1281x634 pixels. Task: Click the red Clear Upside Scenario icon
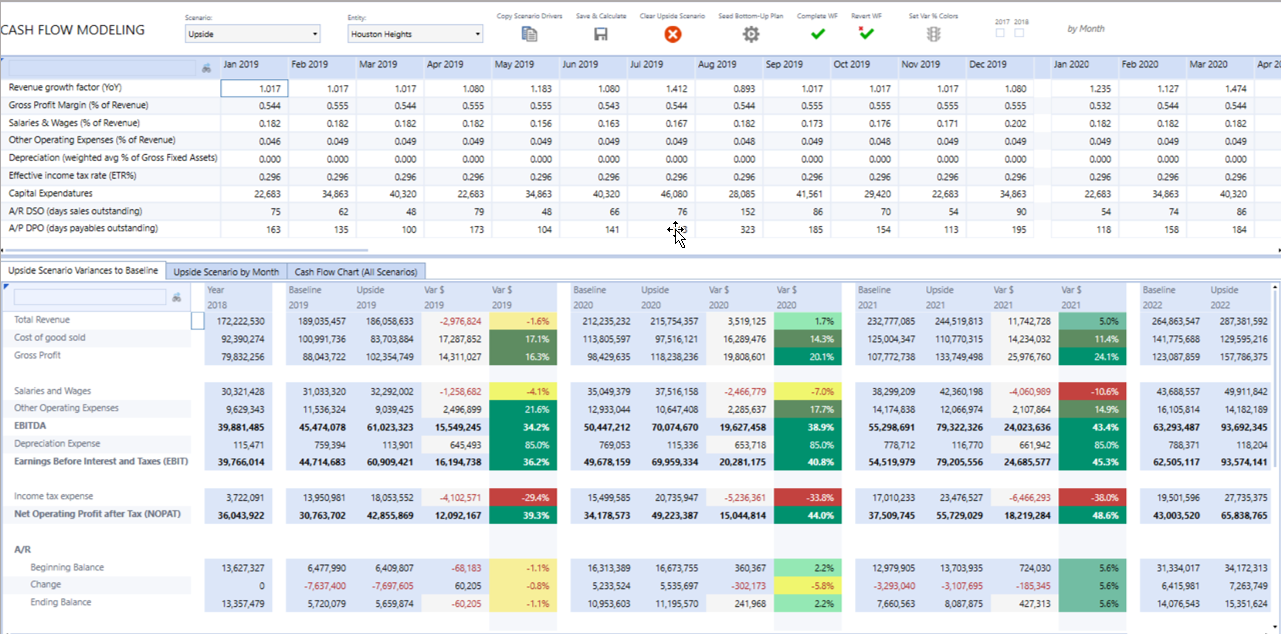673,35
